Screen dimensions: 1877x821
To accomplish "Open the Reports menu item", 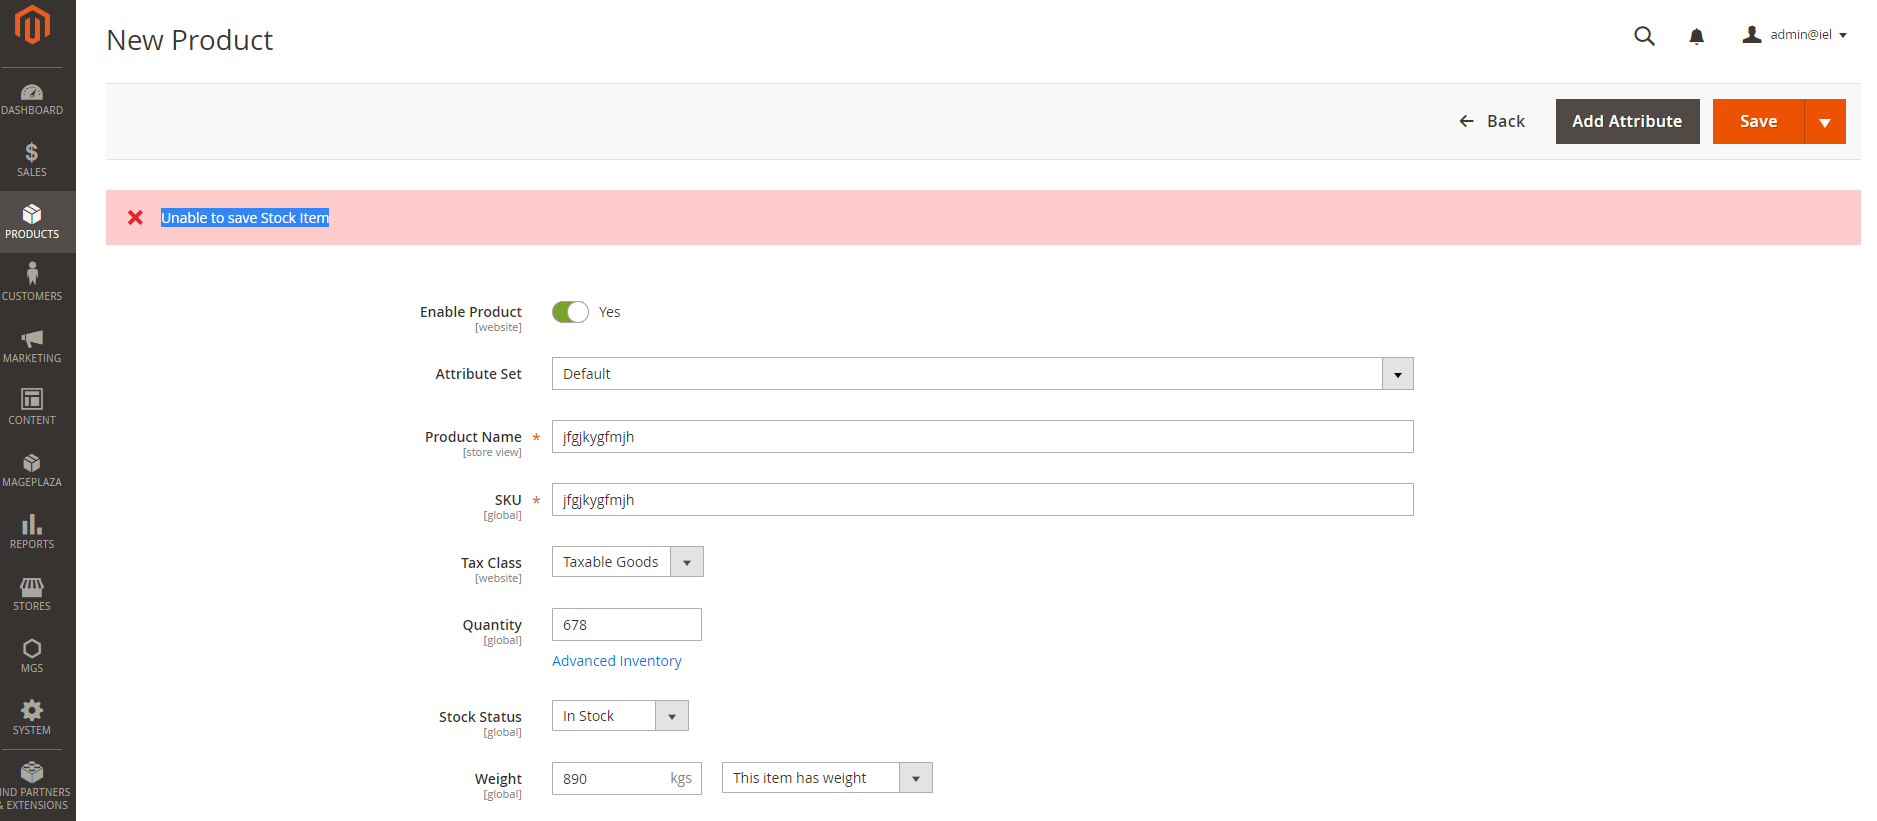I will point(32,531).
